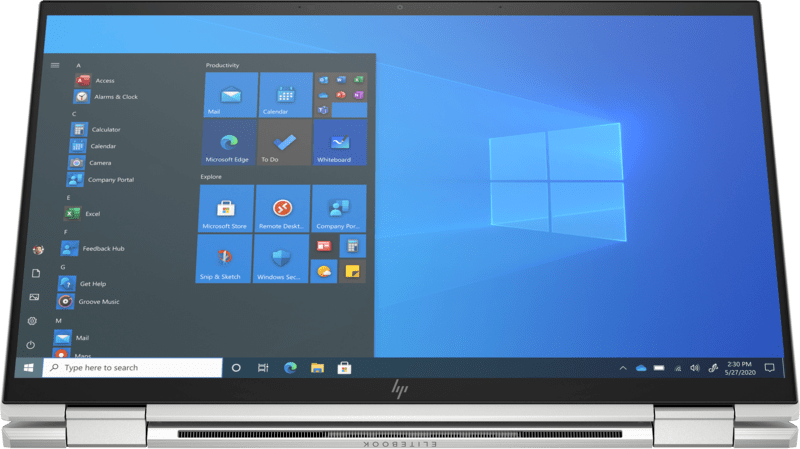Click the battery icon in the tray
Screen dimensions: 800x449
(659, 368)
